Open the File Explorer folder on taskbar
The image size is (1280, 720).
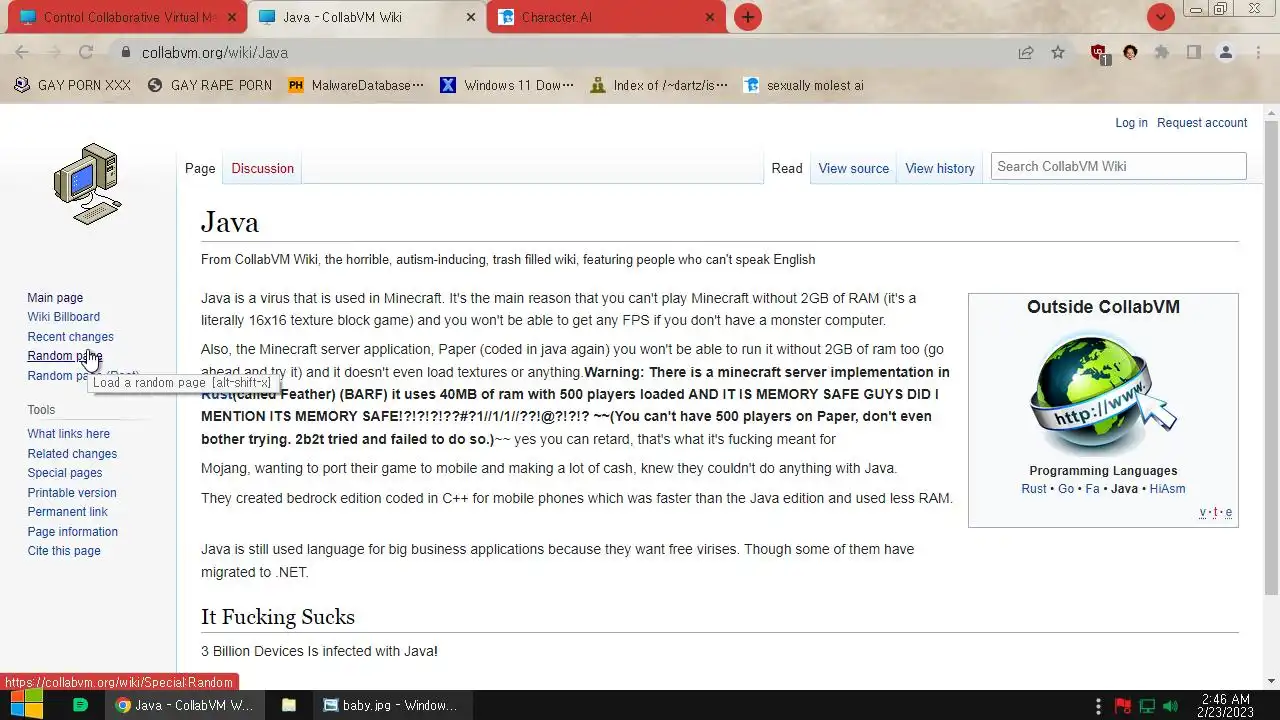pos(289,705)
